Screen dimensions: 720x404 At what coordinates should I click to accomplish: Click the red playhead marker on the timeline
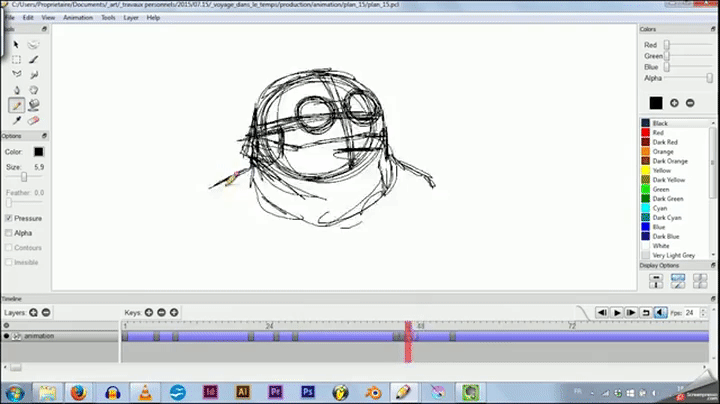pyautogui.click(x=408, y=342)
